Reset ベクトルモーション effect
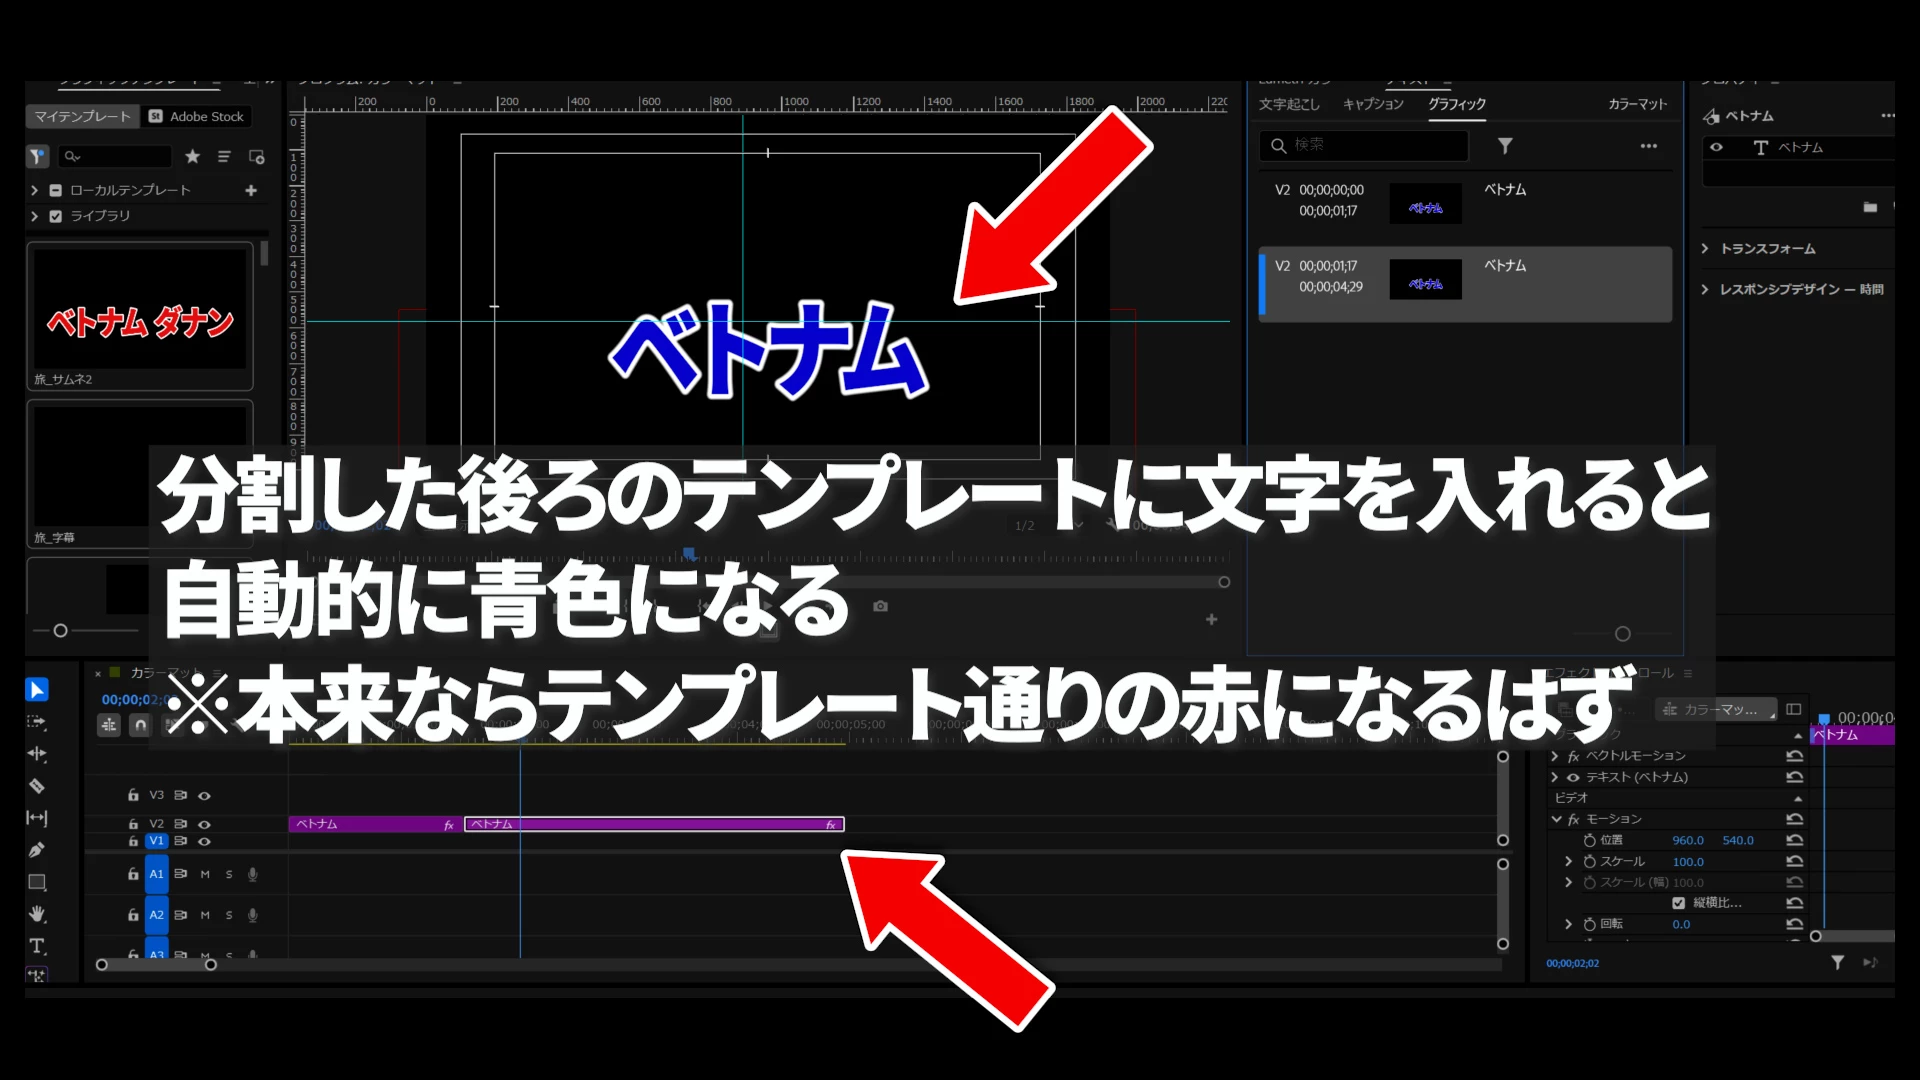This screenshot has width=1920, height=1080. pos(1795,756)
